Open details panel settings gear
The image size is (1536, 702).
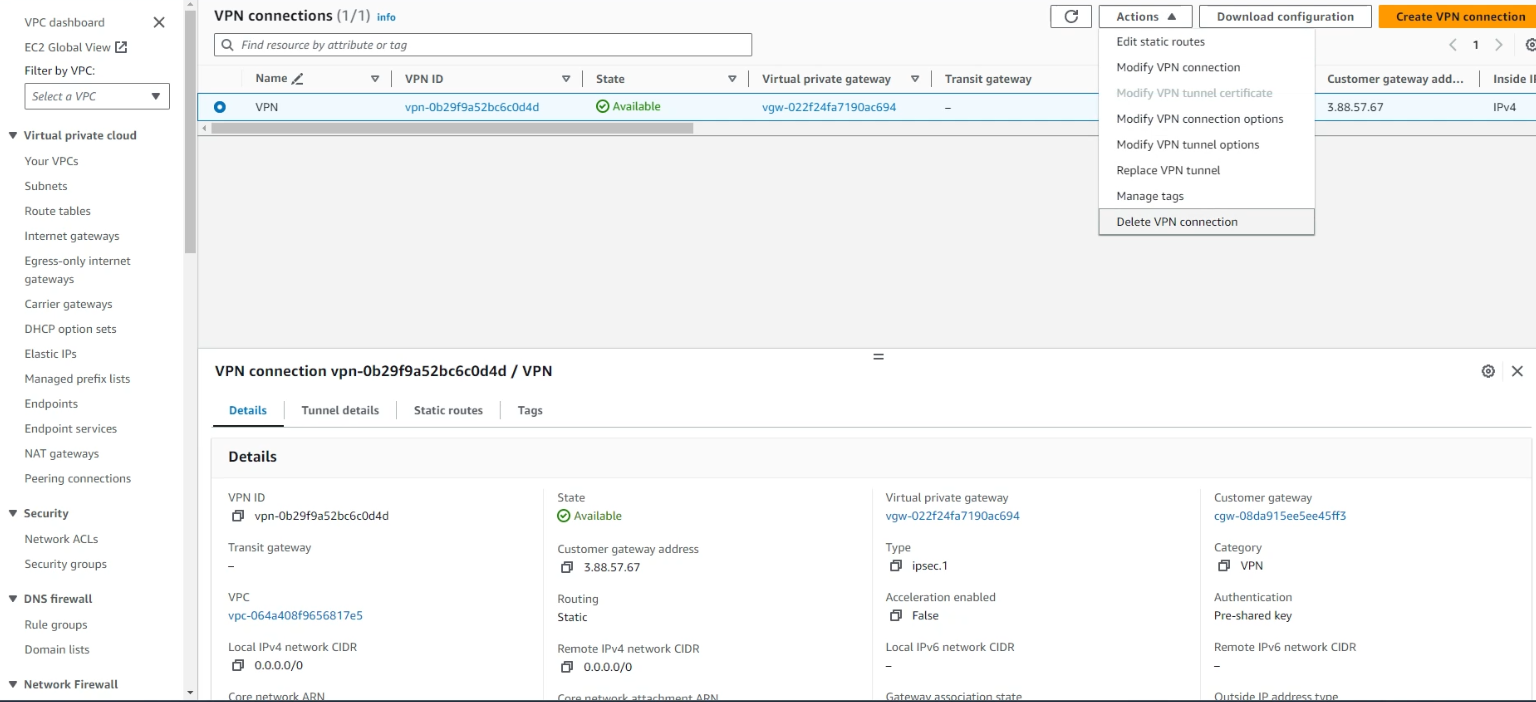[1488, 371]
